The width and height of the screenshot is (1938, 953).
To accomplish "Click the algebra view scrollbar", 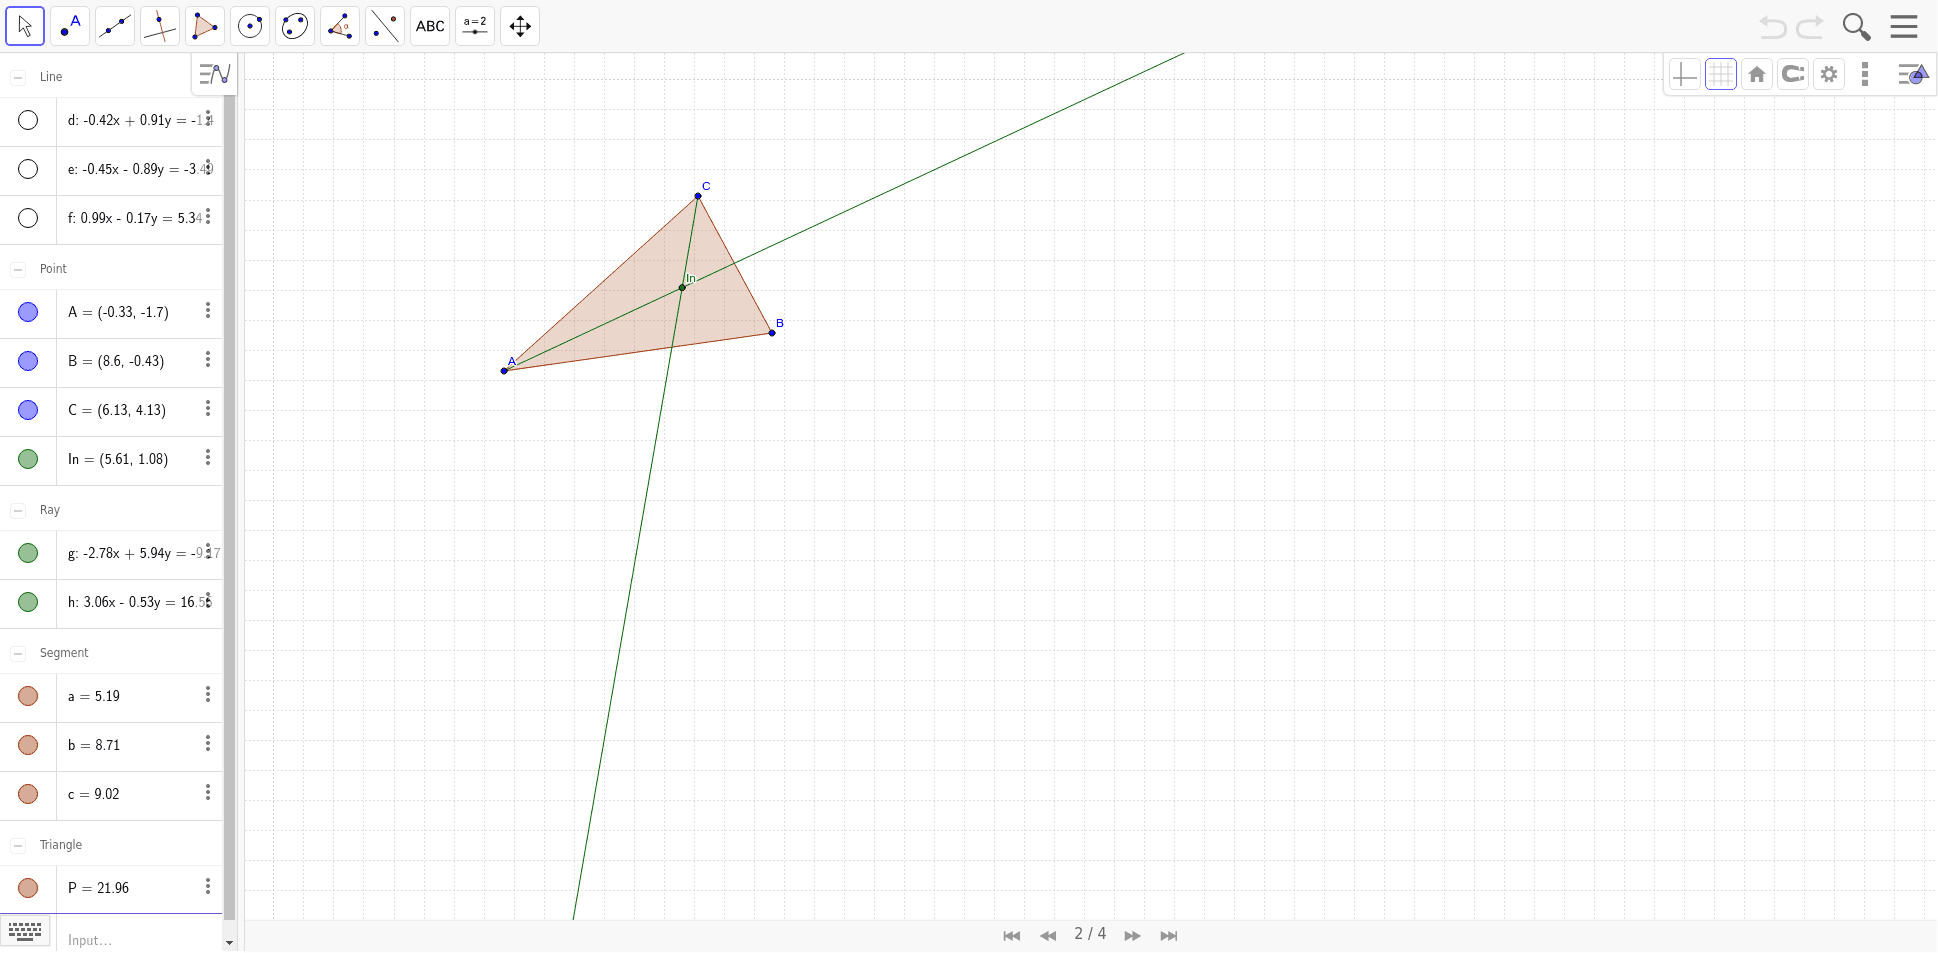I will tap(229, 508).
